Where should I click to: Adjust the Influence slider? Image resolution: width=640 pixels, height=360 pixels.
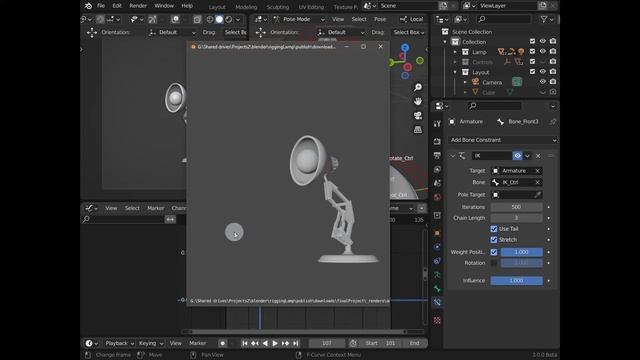[x=516, y=280]
